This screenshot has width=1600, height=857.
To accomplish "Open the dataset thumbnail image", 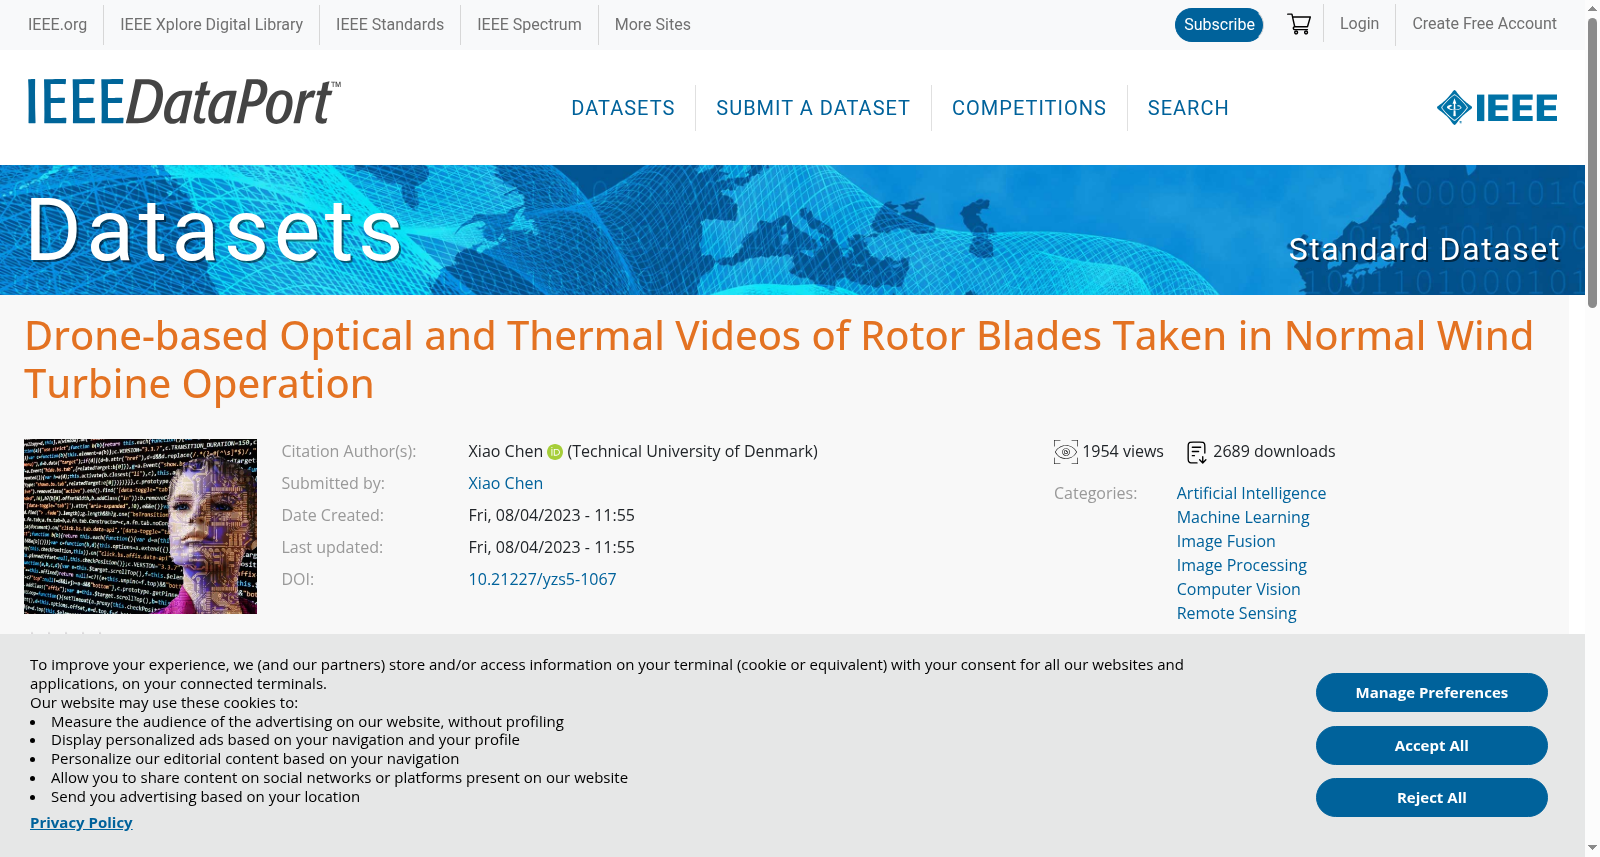I will [x=140, y=526].
